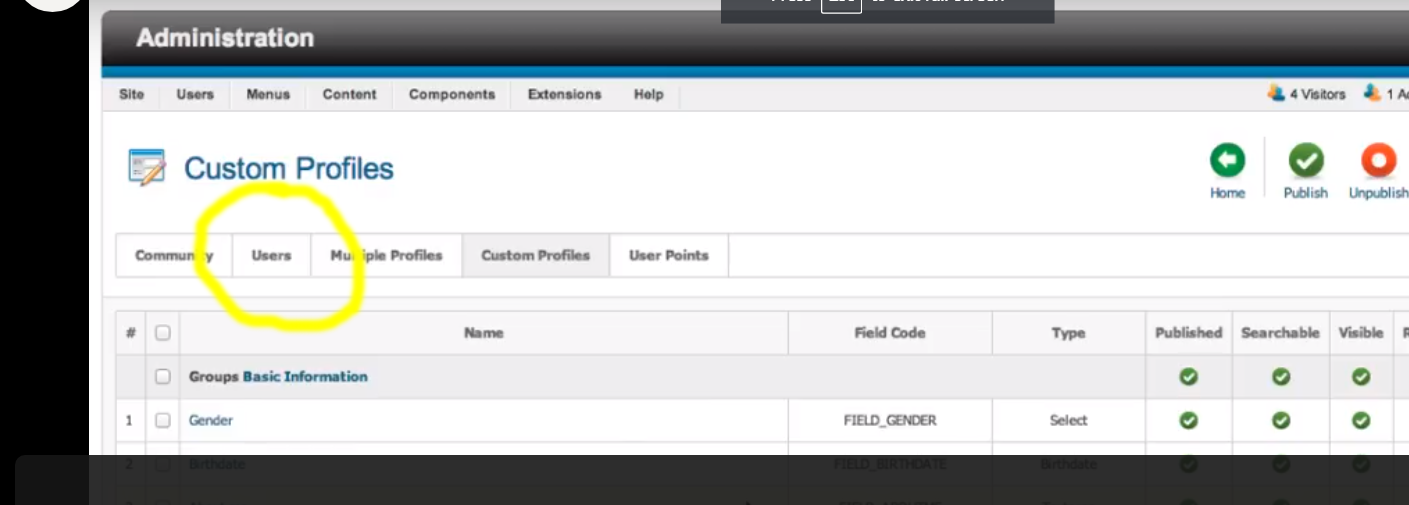Toggle Published status for Basic Information group
This screenshot has height=505, width=1409.
click(1188, 377)
